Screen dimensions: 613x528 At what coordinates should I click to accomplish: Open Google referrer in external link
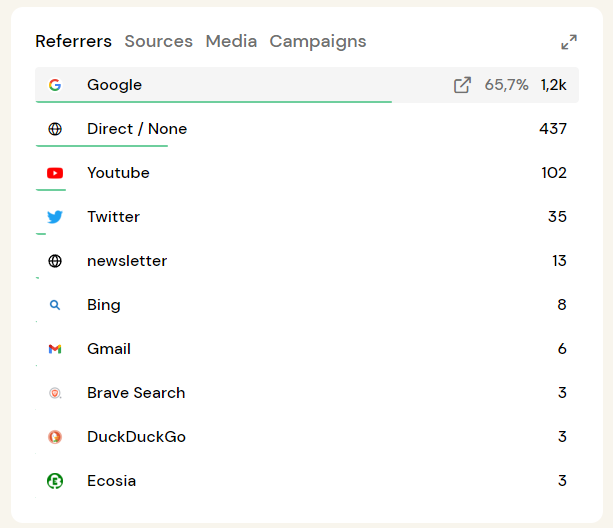[462, 85]
